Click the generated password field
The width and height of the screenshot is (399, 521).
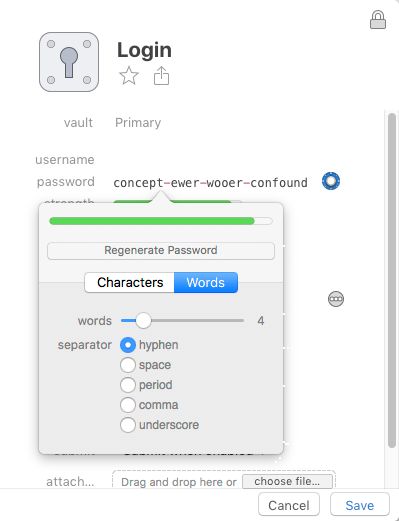point(210,183)
